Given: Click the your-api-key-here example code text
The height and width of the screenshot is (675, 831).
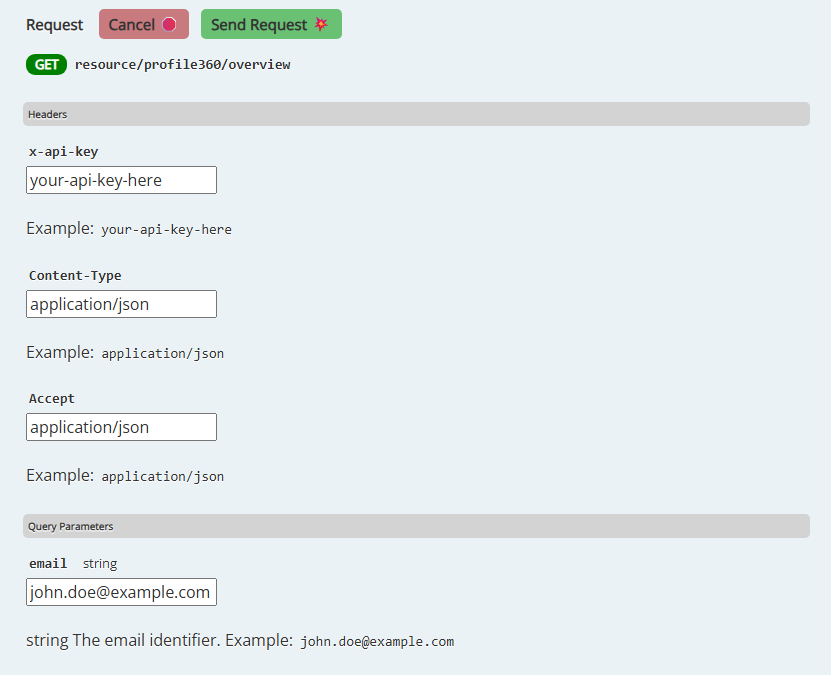Looking at the screenshot, I should tap(166, 229).
